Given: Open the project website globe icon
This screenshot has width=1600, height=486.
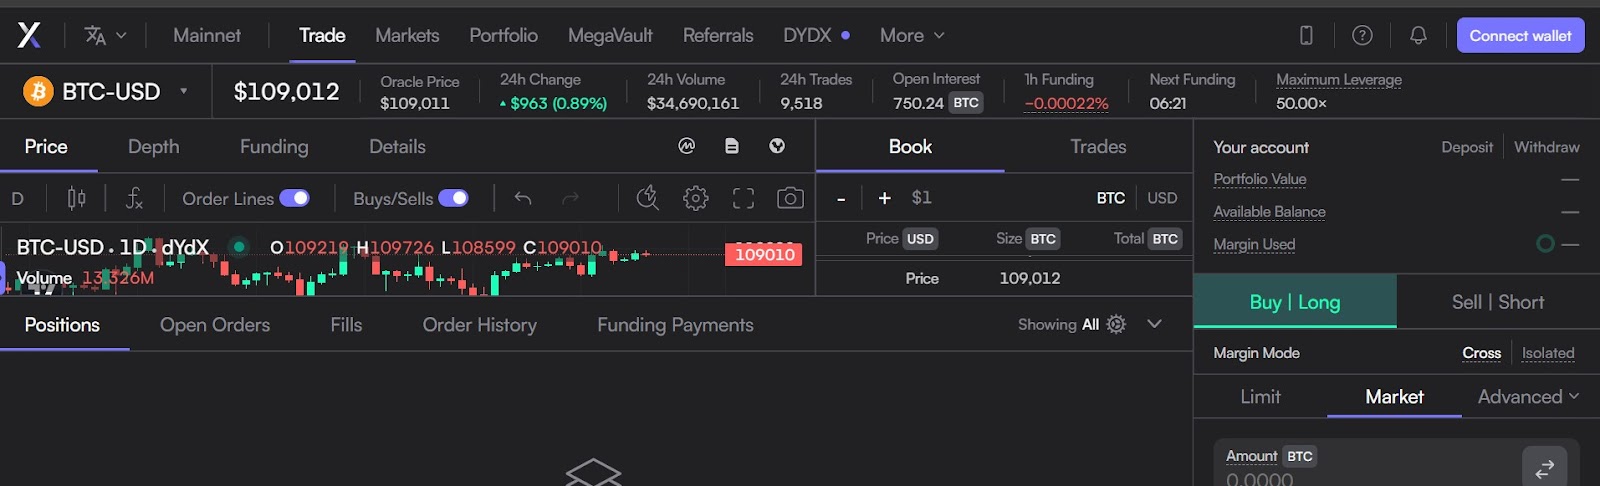Looking at the screenshot, I should tap(777, 146).
